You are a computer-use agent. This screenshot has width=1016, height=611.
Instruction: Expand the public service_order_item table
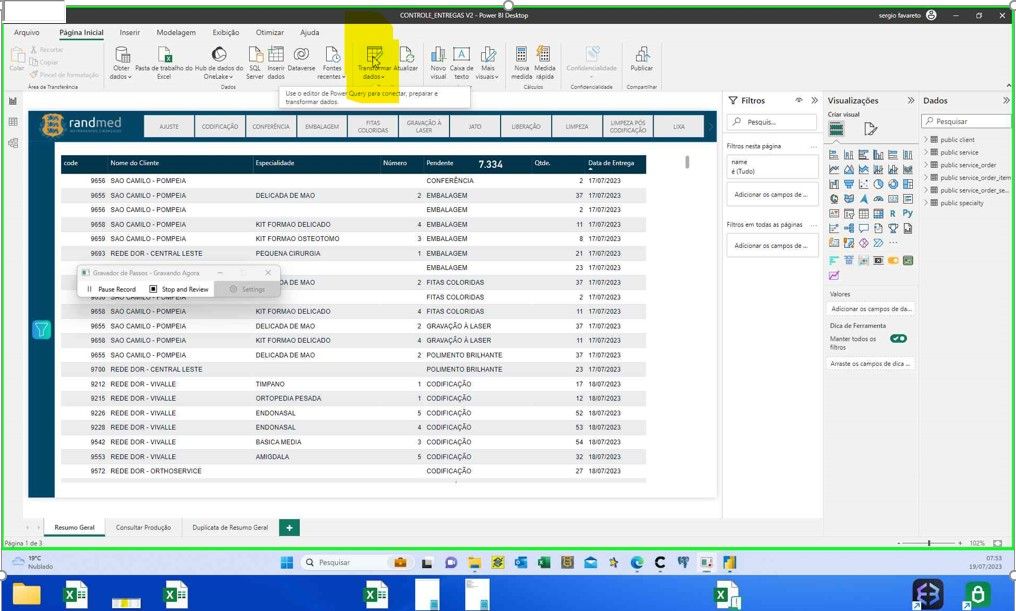[x=927, y=178]
